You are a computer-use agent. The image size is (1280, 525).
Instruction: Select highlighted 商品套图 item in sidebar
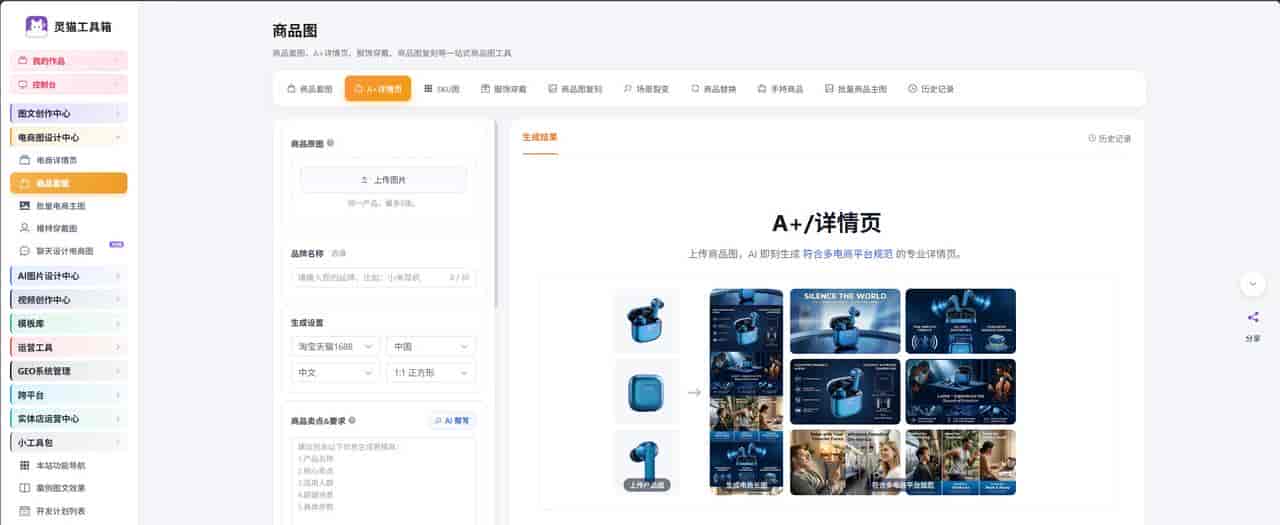coord(69,183)
